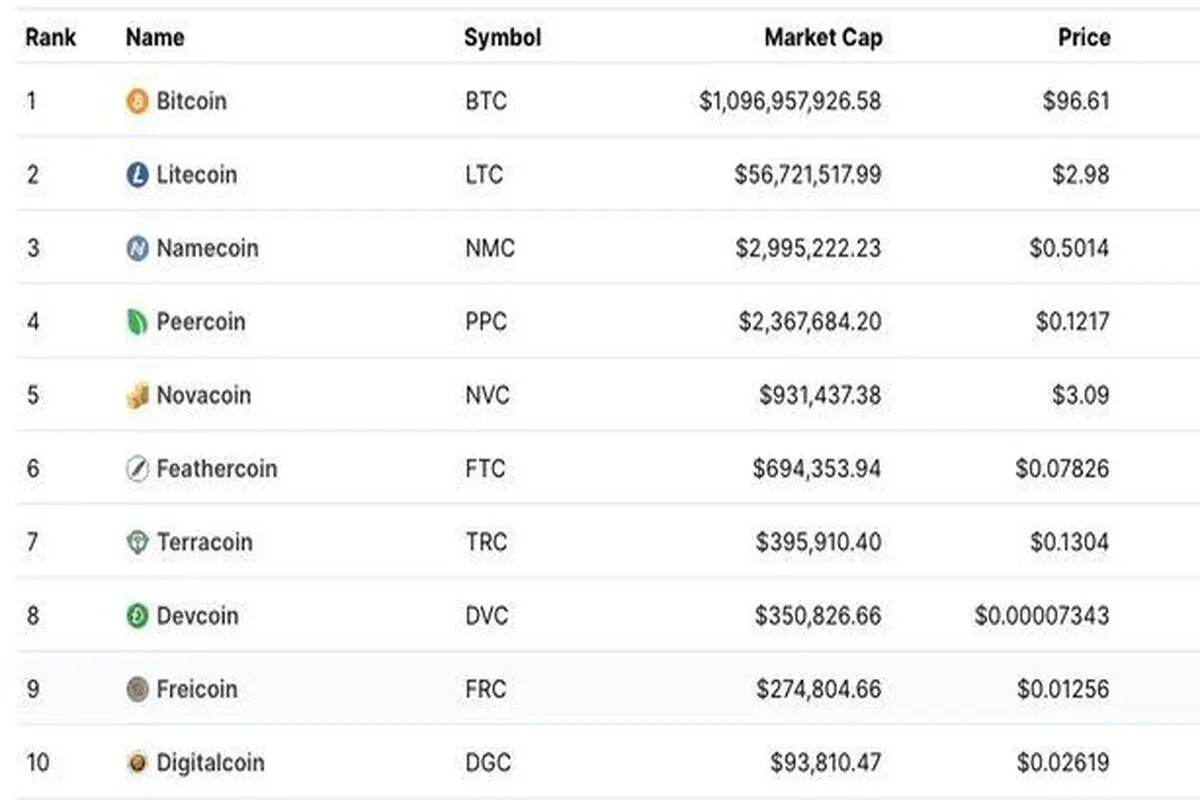Sort by the Symbol column header
1200x800 pixels.
pos(502,38)
